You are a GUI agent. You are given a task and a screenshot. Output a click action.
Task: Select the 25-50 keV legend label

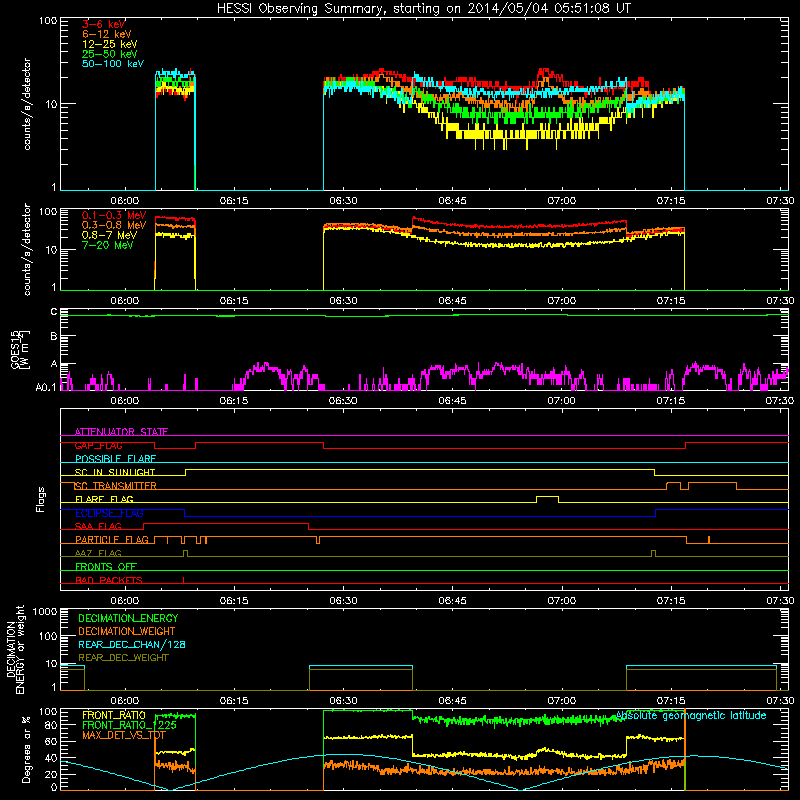pos(110,54)
